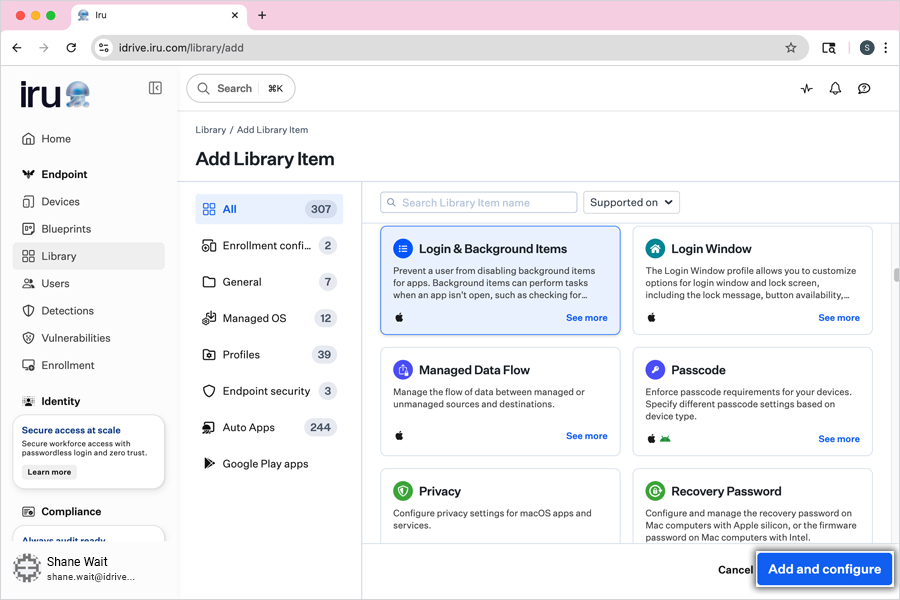
Task: Open the activity pulse icon in header
Action: (807, 88)
